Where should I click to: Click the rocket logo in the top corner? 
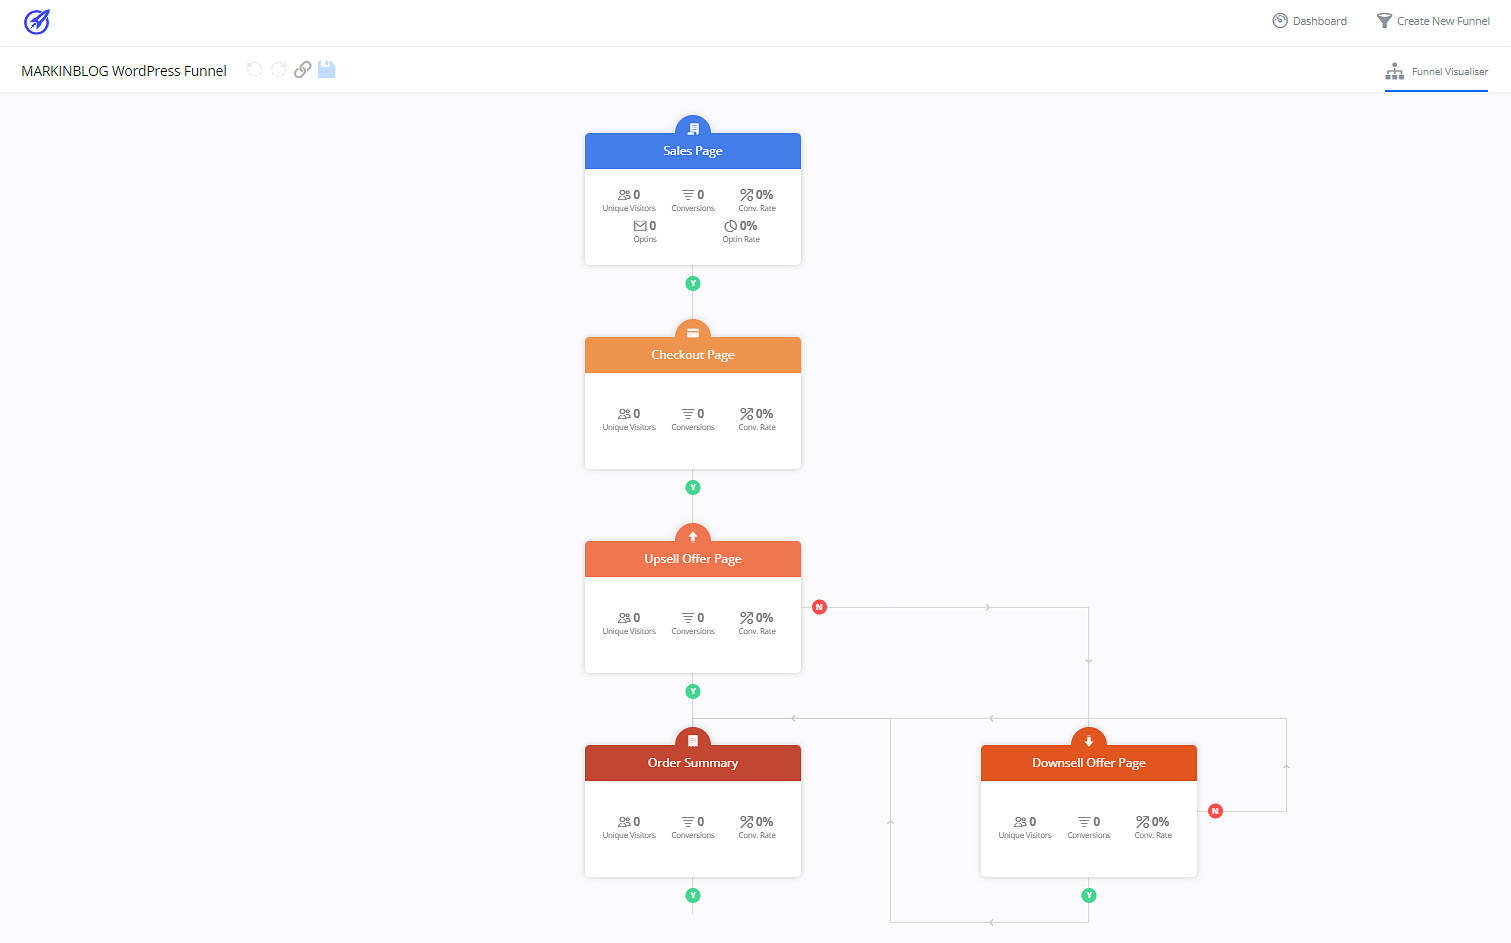click(x=36, y=21)
